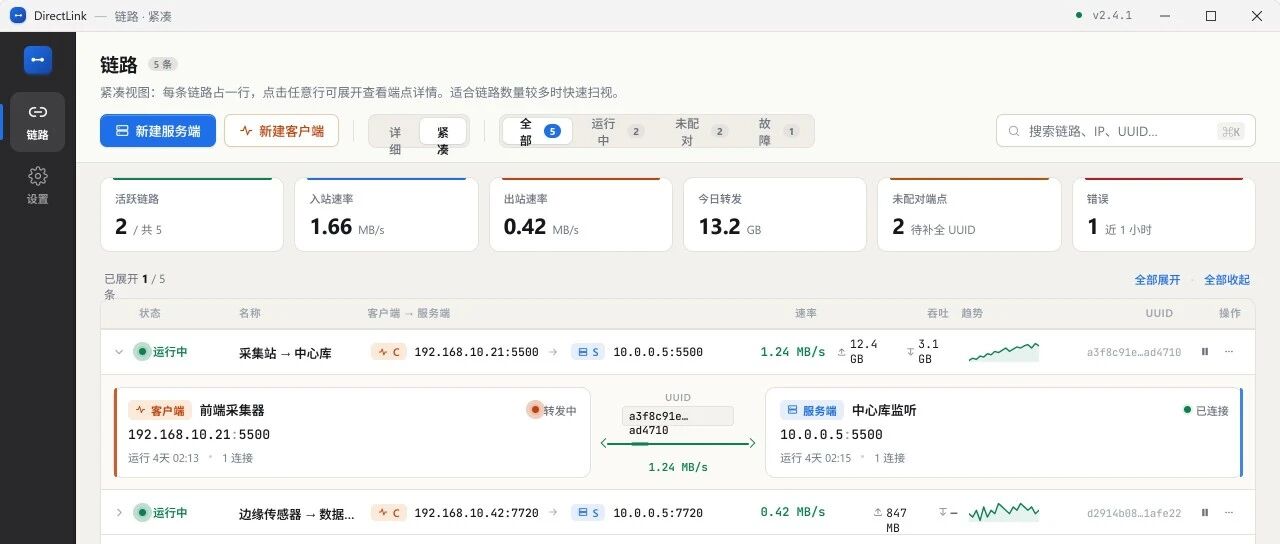The image size is (1280, 544).
Task: Focus the 搜索链路、IP、UUID search field
Action: pos(1125,131)
